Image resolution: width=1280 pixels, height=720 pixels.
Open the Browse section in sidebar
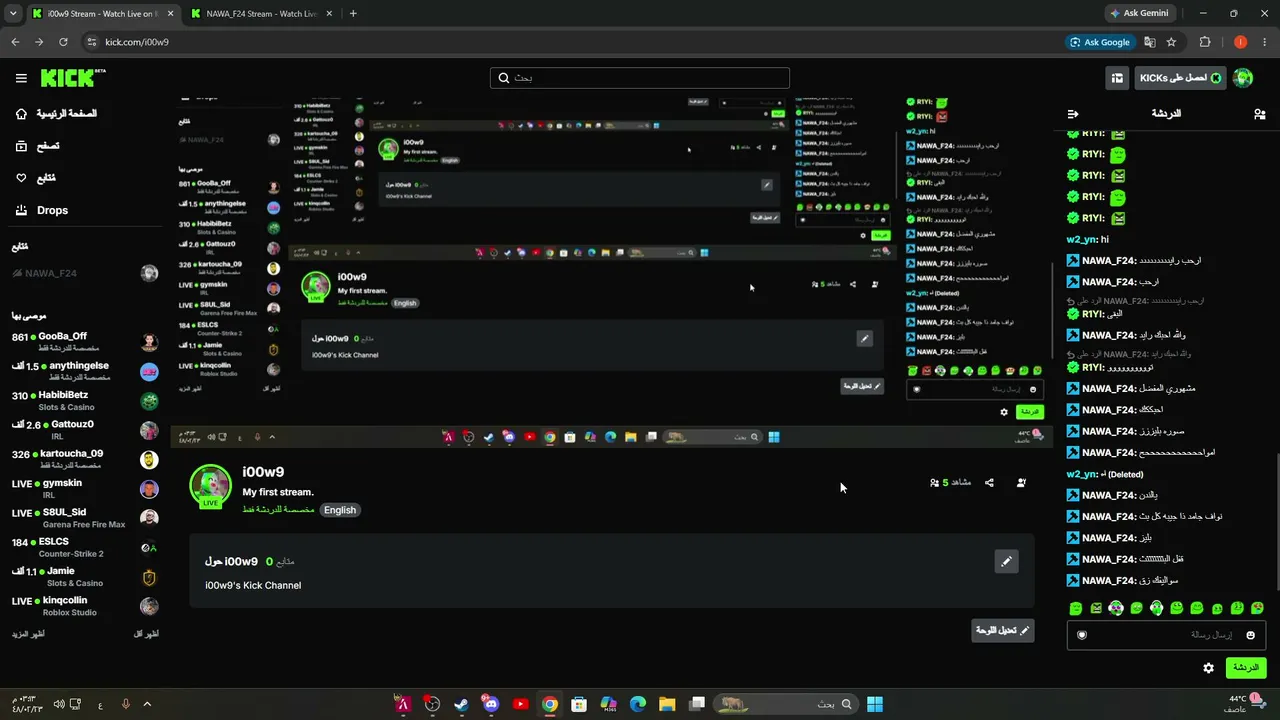[x=37, y=146]
